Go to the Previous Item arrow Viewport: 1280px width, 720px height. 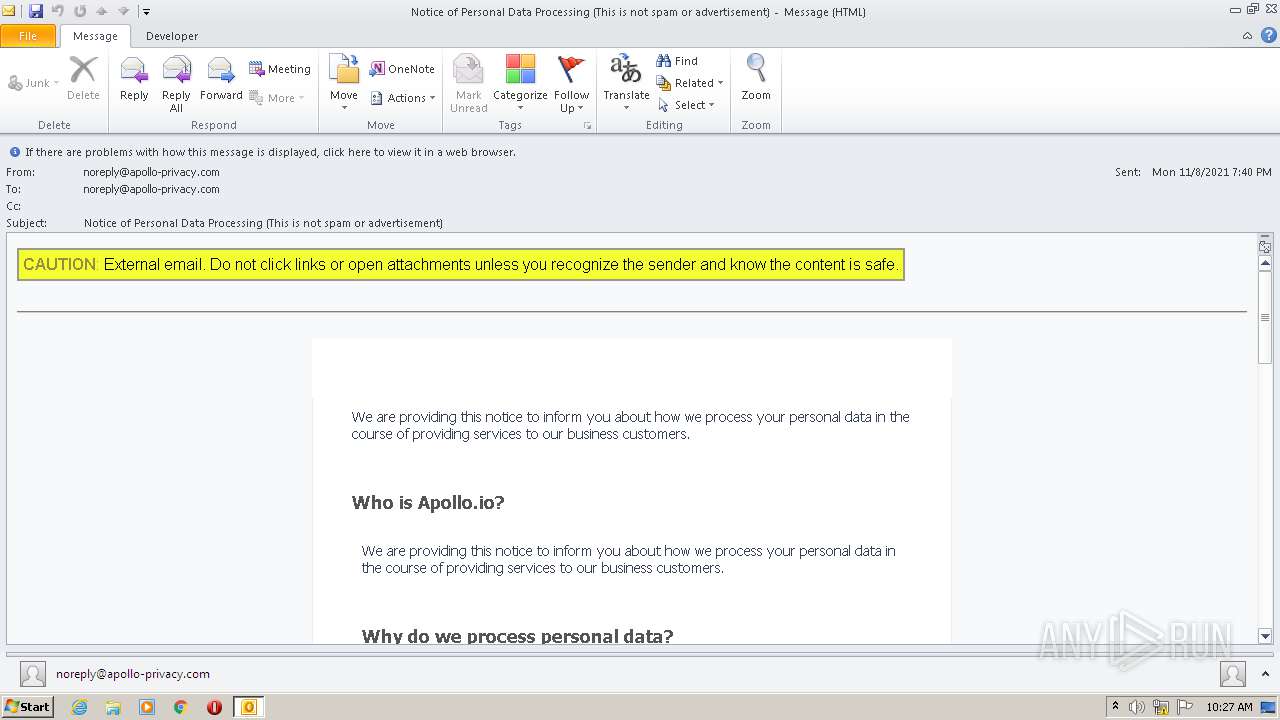pyautogui.click(x=101, y=11)
